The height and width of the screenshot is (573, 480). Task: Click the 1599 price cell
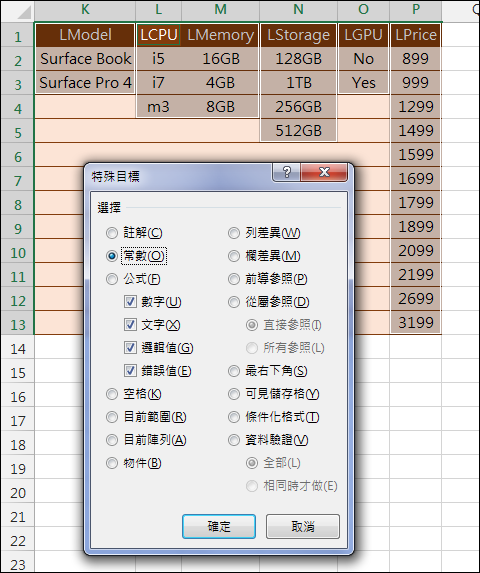coord(416,155)
